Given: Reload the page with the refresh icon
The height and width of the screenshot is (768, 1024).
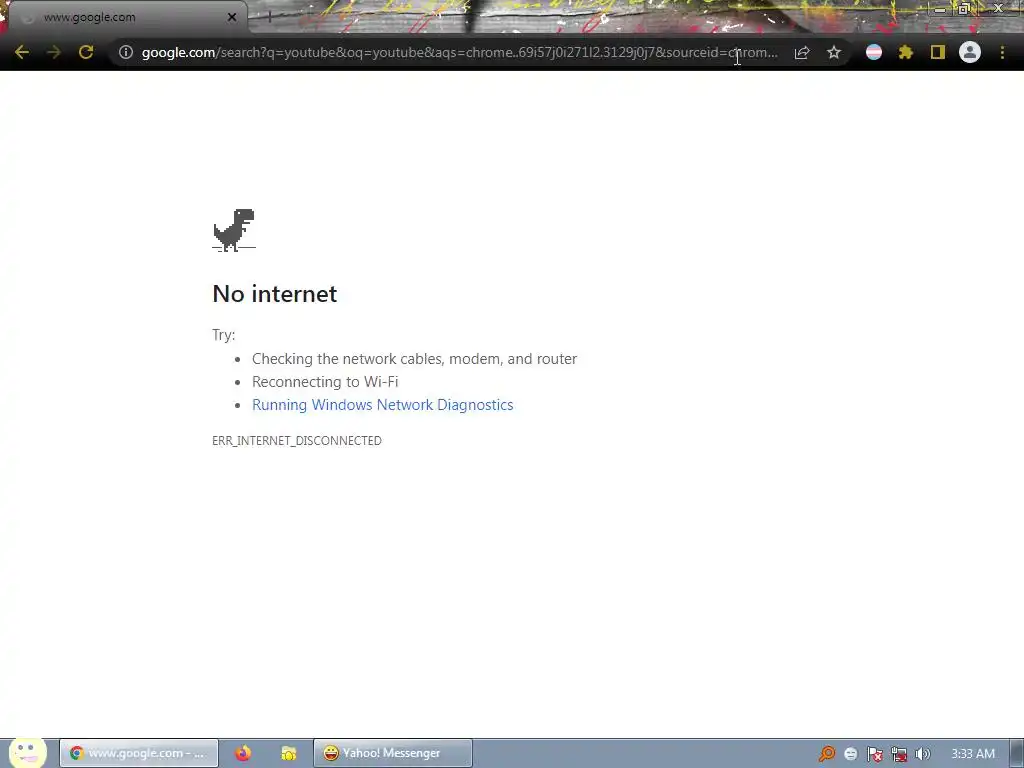Looking at the screenshot, I should pos(86,52).
